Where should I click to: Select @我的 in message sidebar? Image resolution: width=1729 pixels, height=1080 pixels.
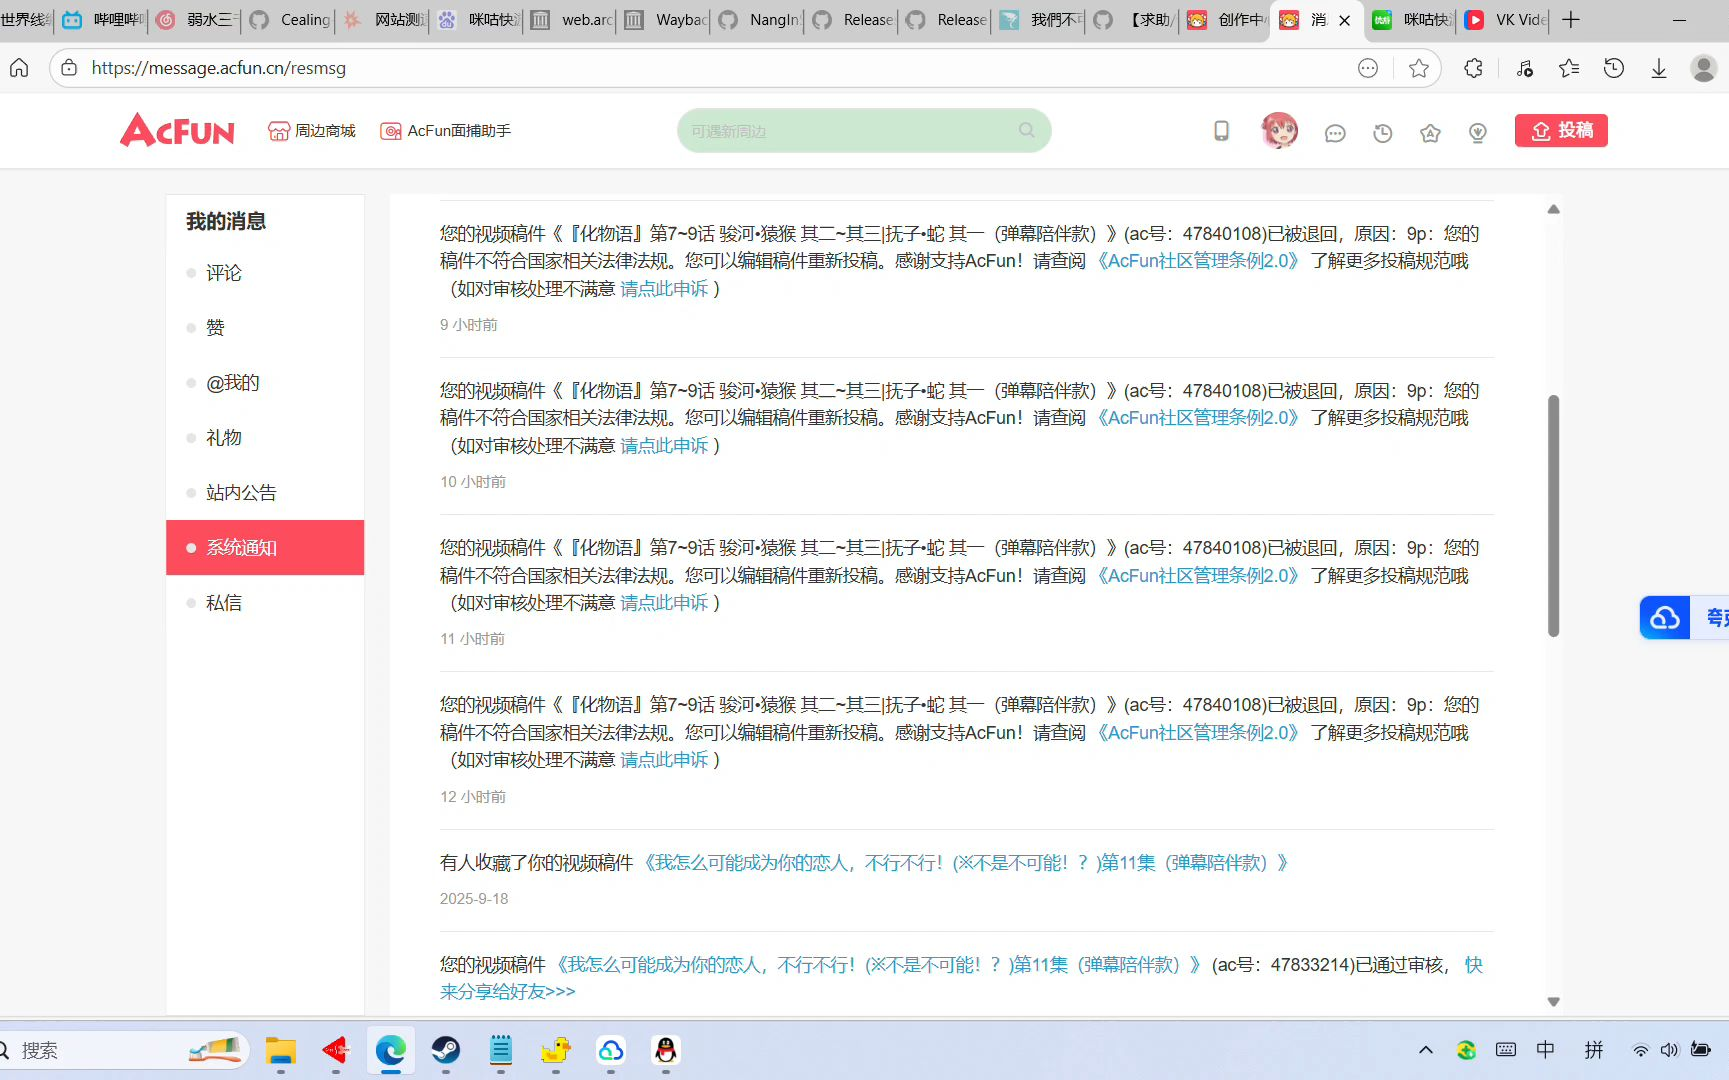(x=265, y=383)
